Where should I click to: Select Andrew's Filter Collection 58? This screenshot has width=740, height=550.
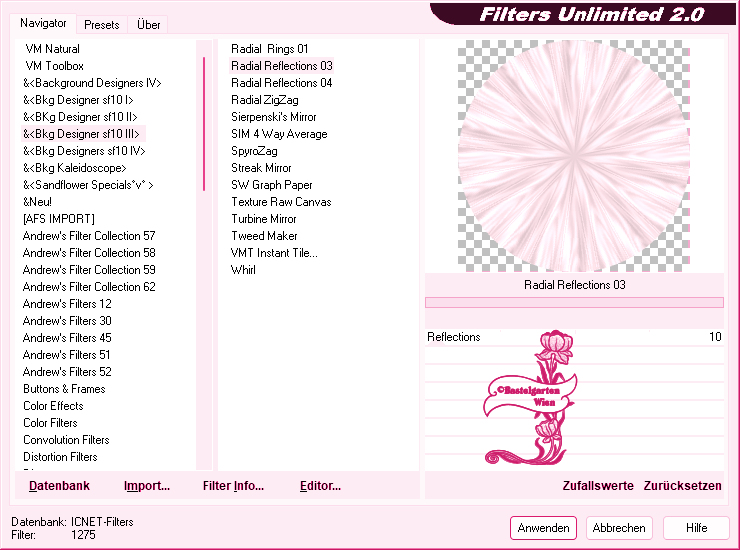(89, 253)
